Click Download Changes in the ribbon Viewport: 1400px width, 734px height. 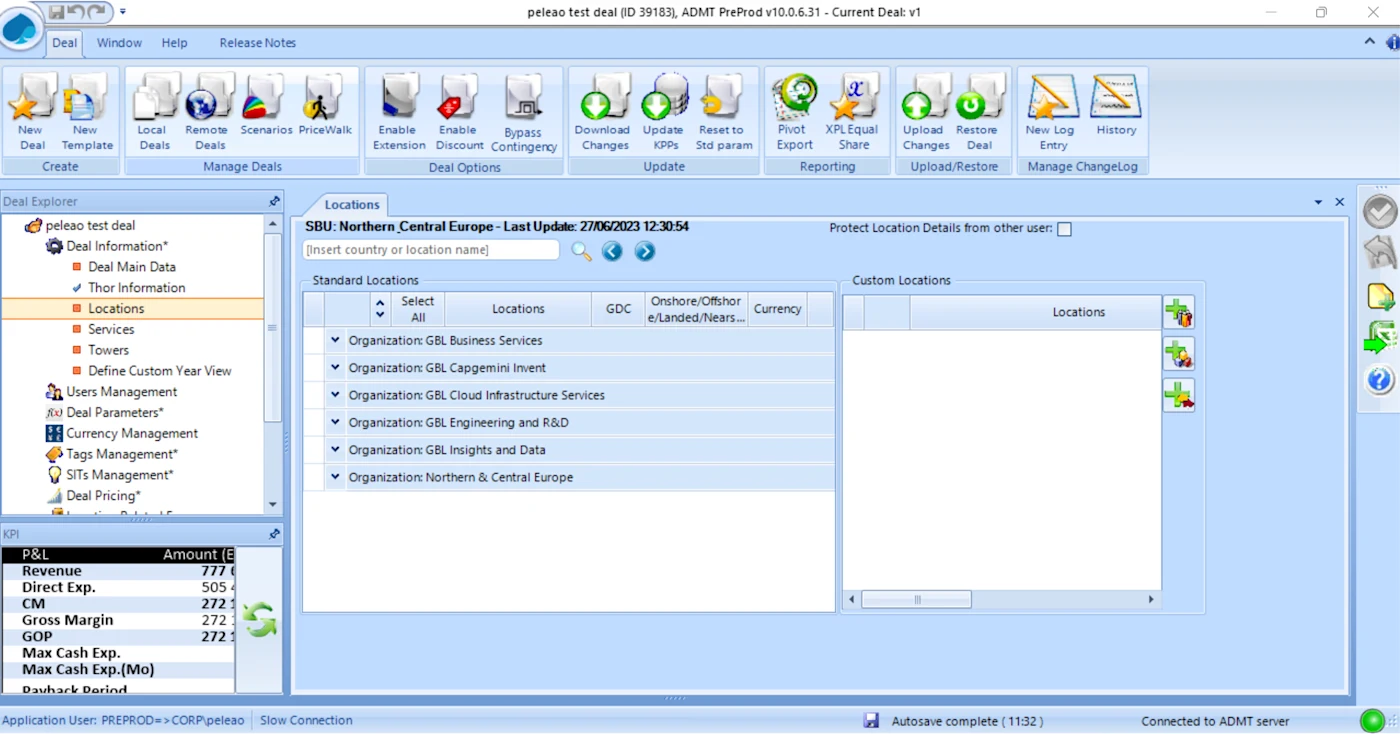tap(602, 113)
